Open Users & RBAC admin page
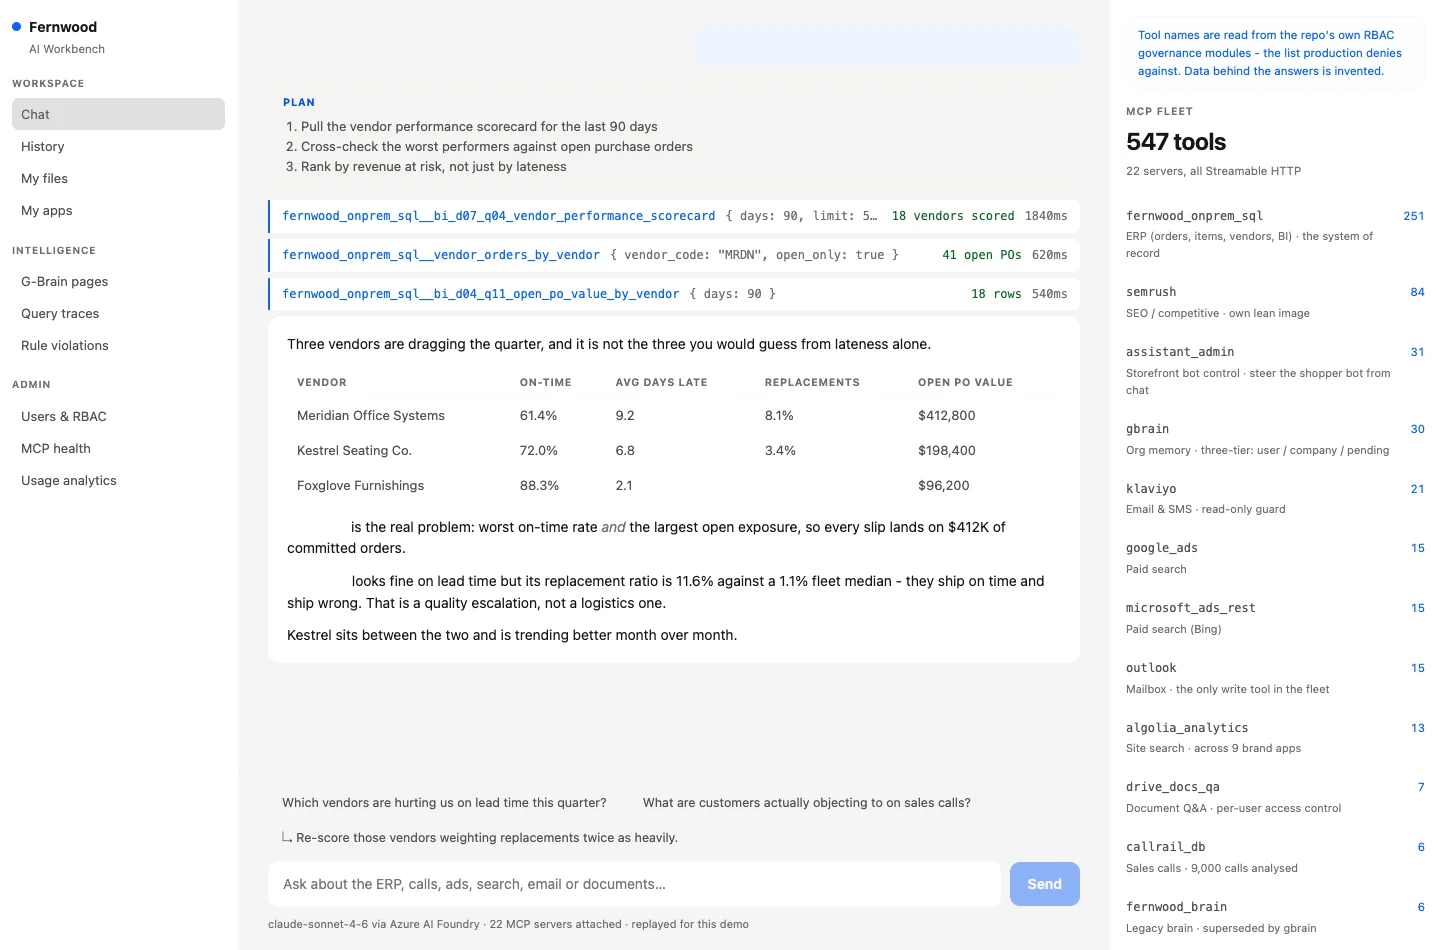This screenshot has height=950, width=1440. 118,416
